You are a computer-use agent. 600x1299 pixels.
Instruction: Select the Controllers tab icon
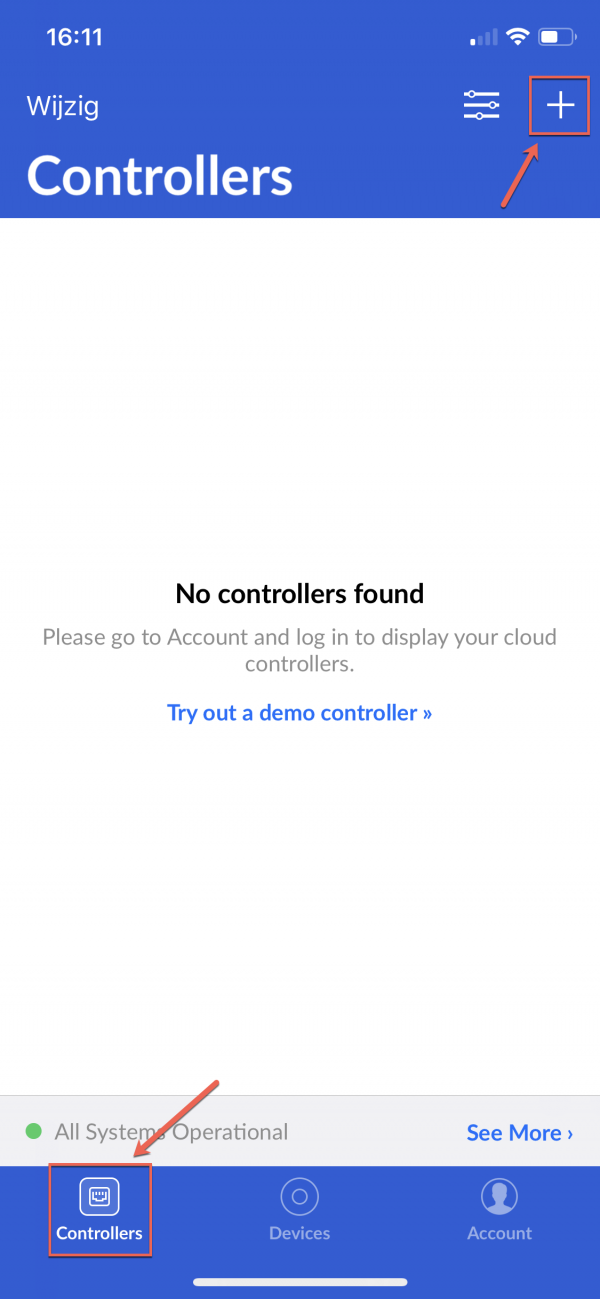(x=99, y=1196)
